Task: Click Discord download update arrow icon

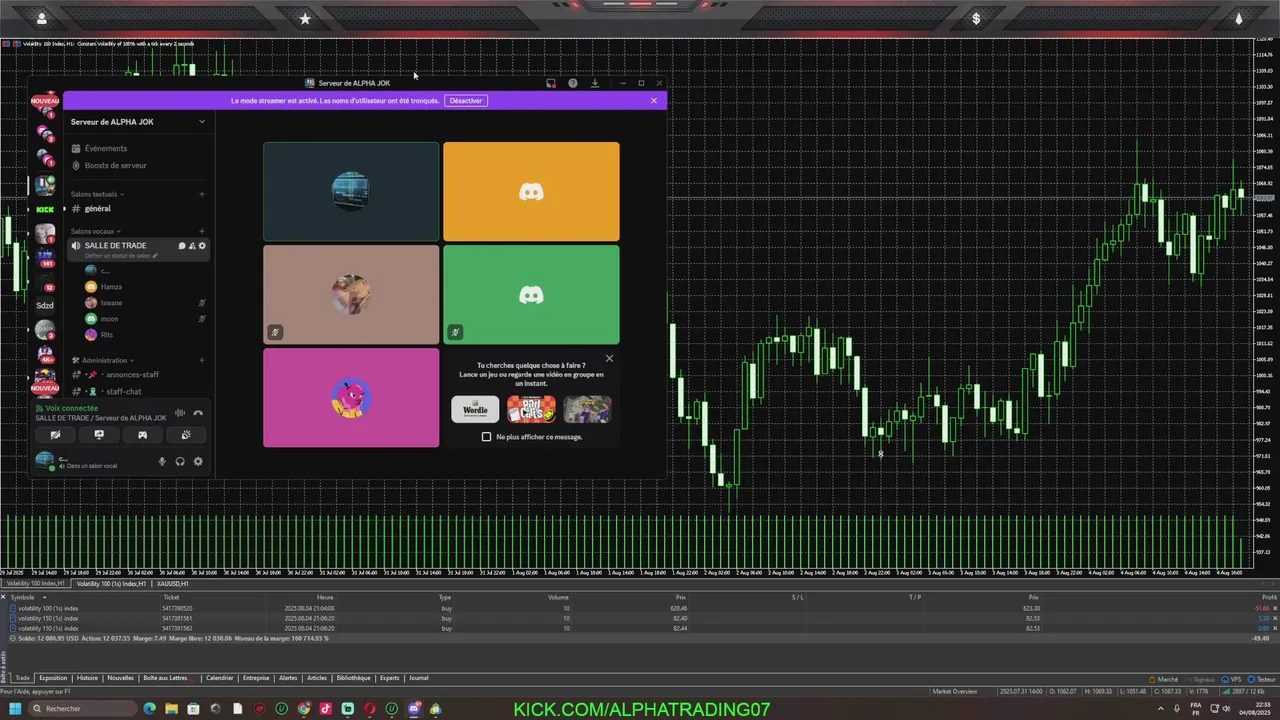Action: (595, 83)
